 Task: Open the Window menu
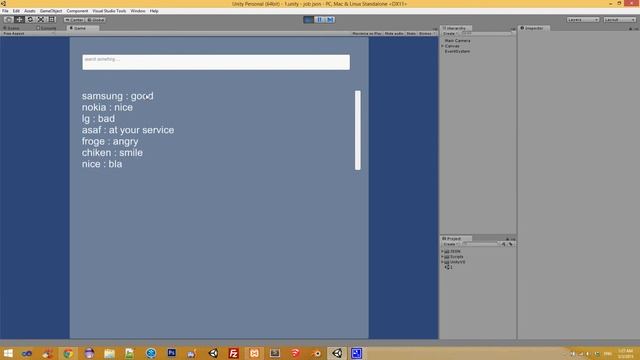tap(138, 11)
